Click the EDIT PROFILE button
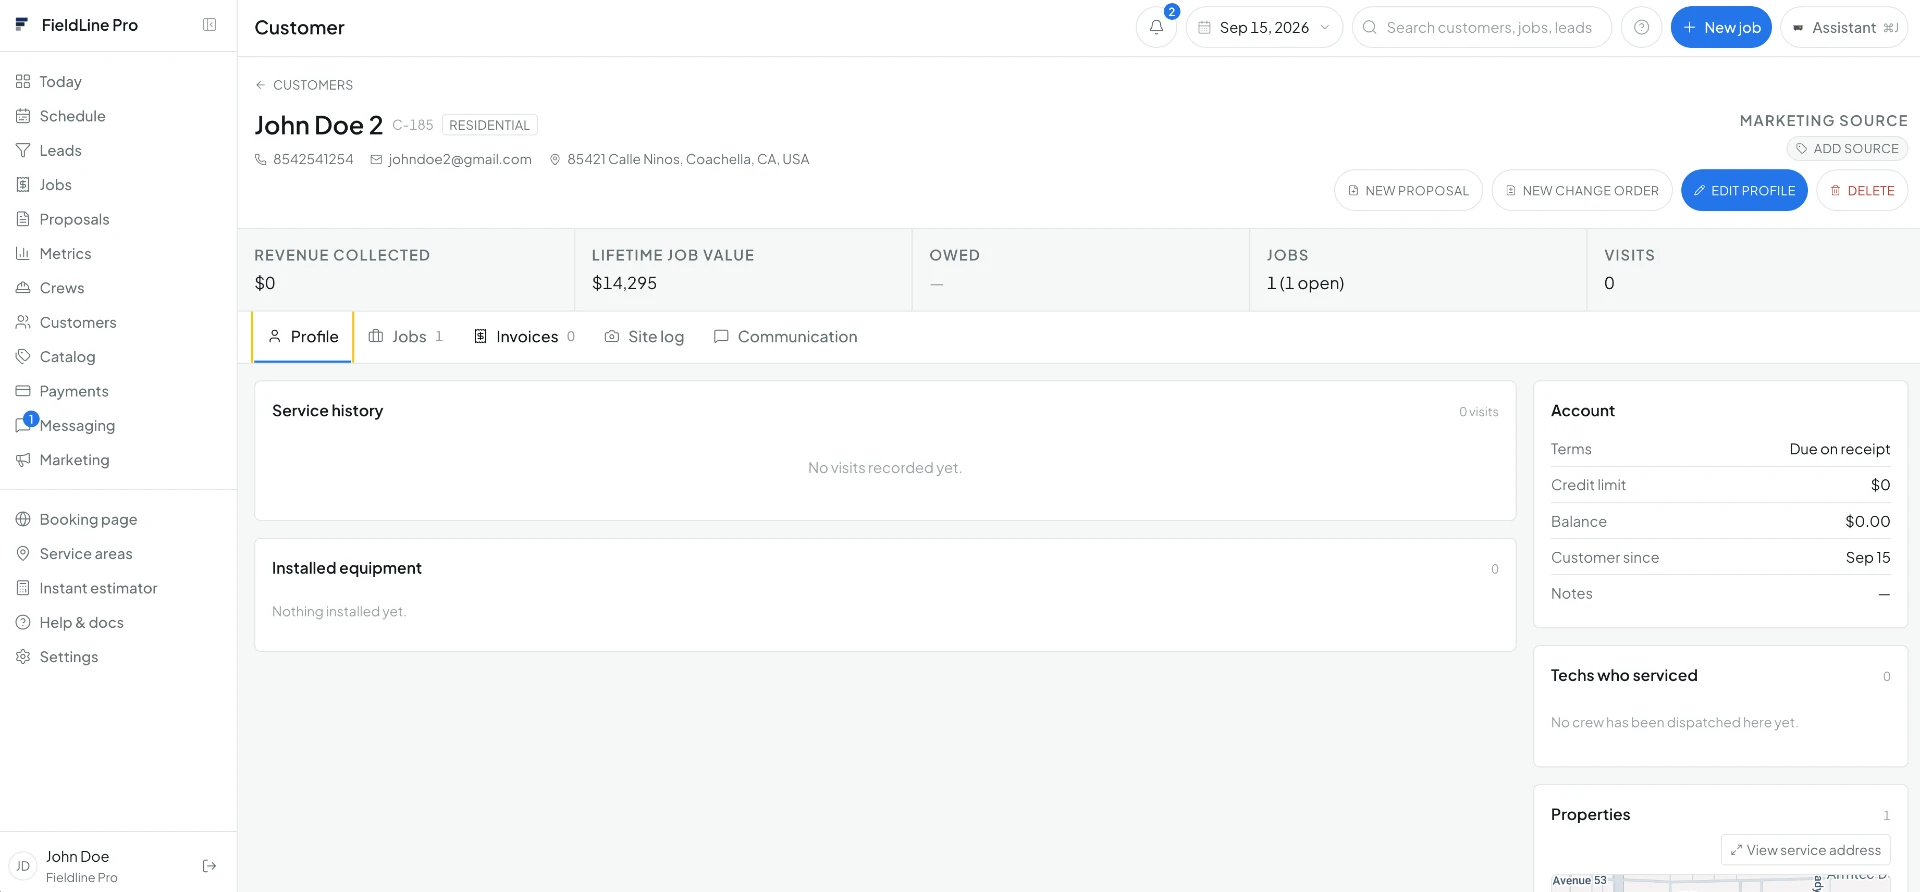 point(1744,190)
